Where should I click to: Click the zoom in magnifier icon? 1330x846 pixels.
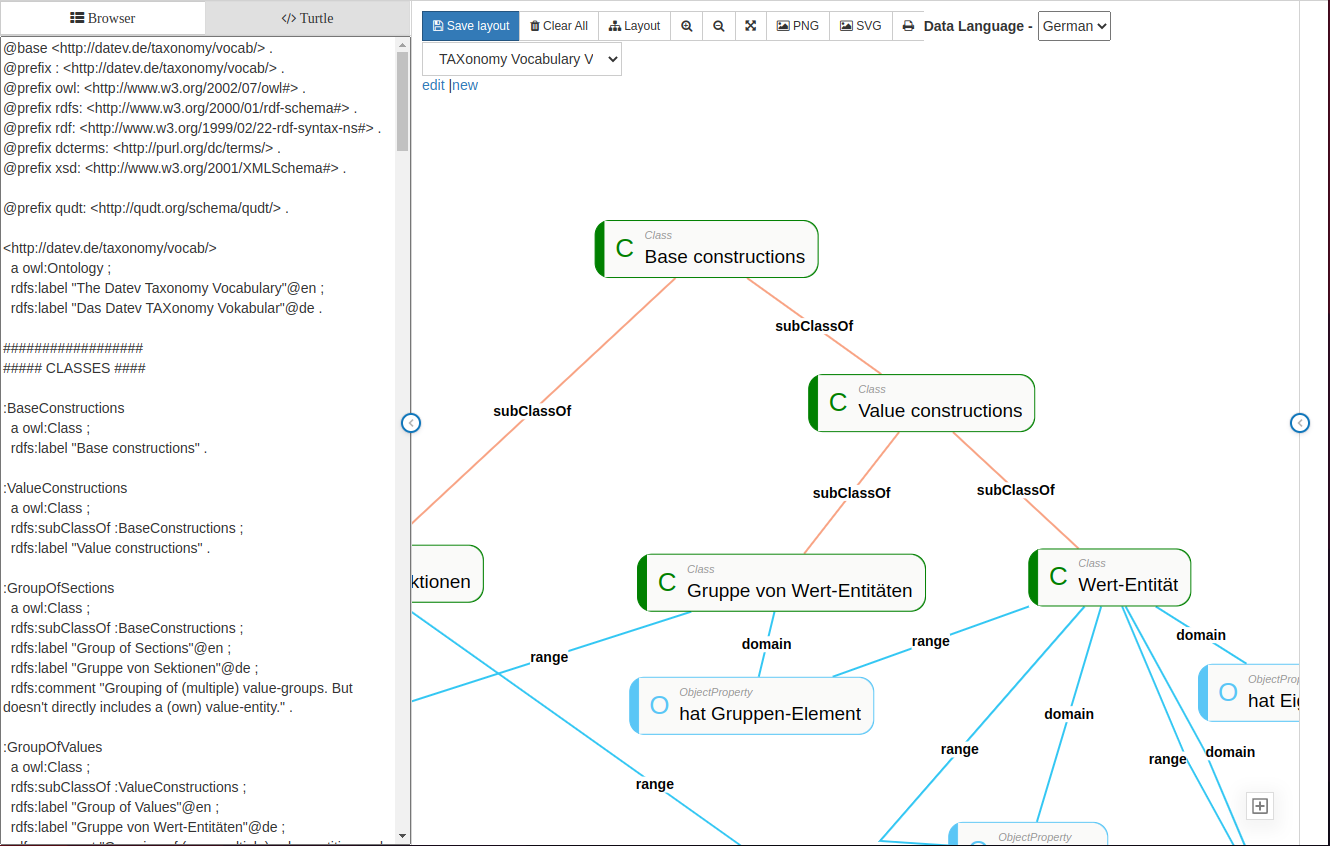[x=687, y=26]
